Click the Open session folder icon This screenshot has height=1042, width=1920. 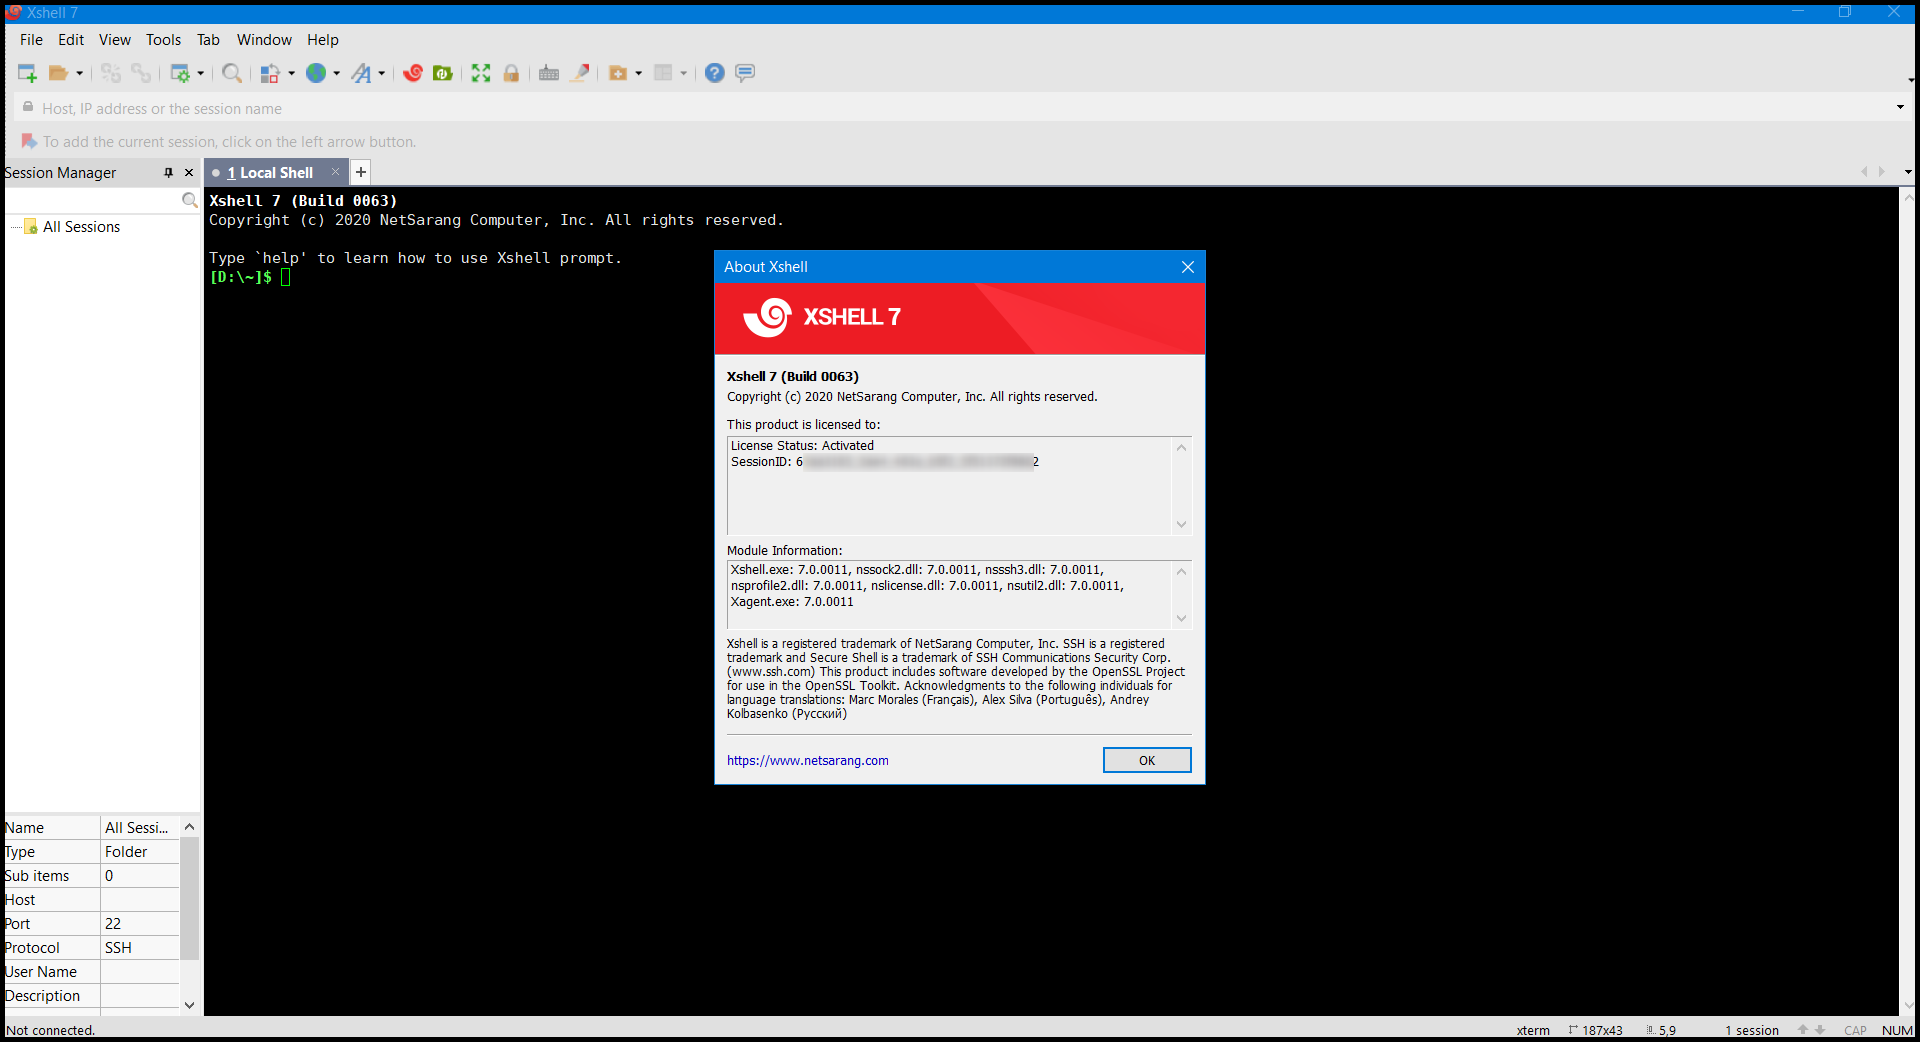coord(58,73)
